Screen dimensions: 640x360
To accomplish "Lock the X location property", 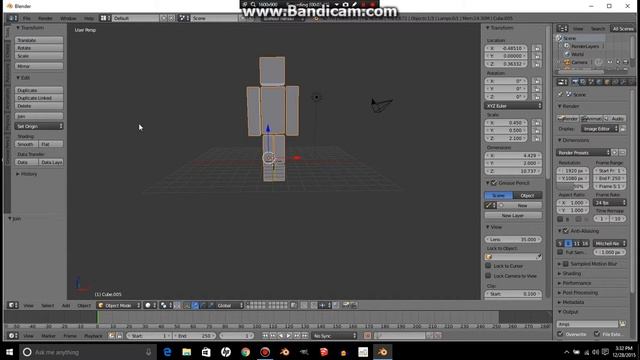I will (537, 48).
